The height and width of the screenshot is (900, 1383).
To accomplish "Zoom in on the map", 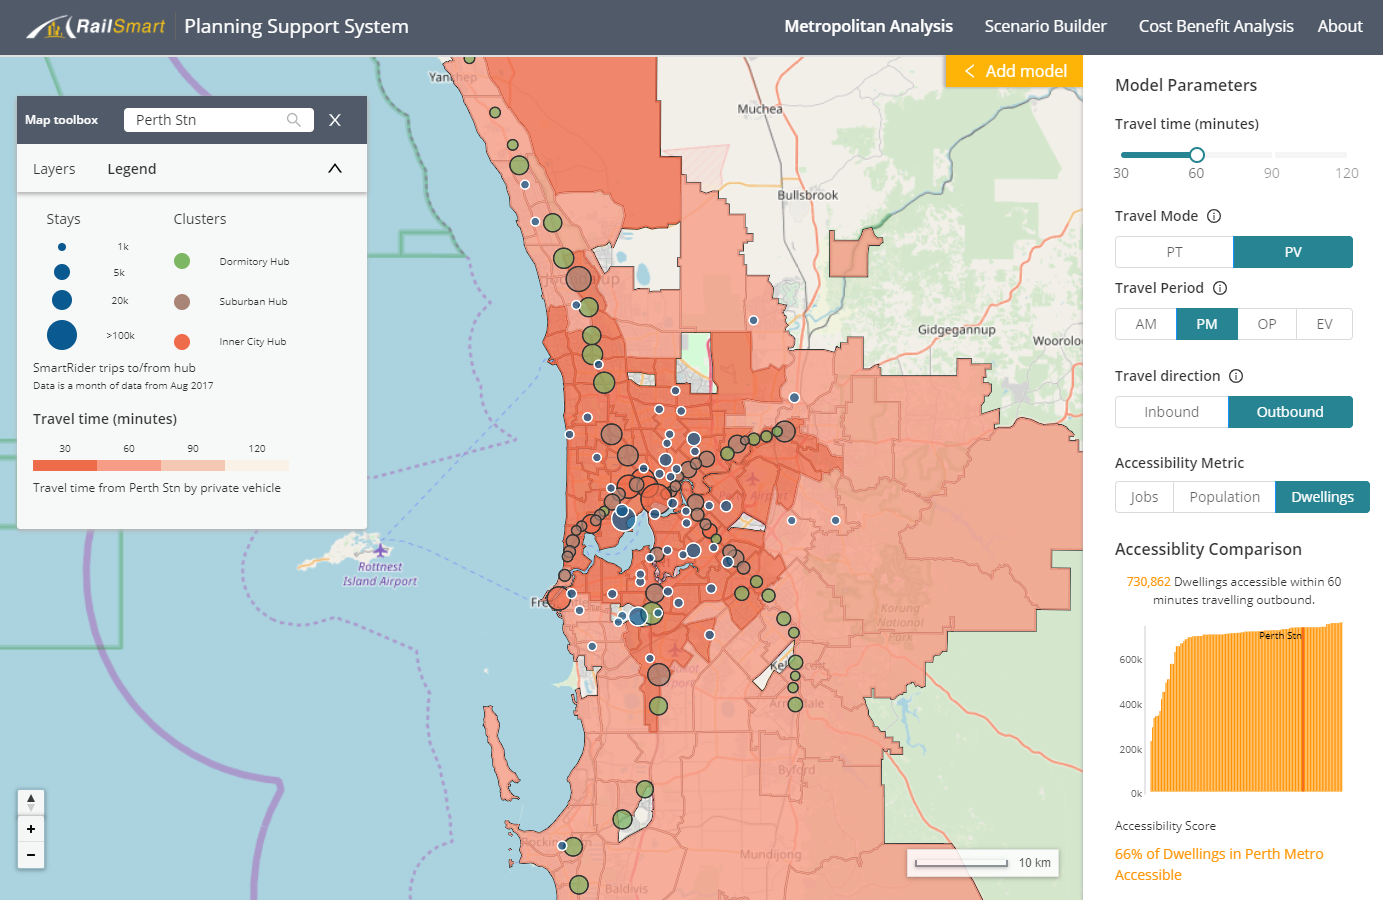I will pos(31,829).
